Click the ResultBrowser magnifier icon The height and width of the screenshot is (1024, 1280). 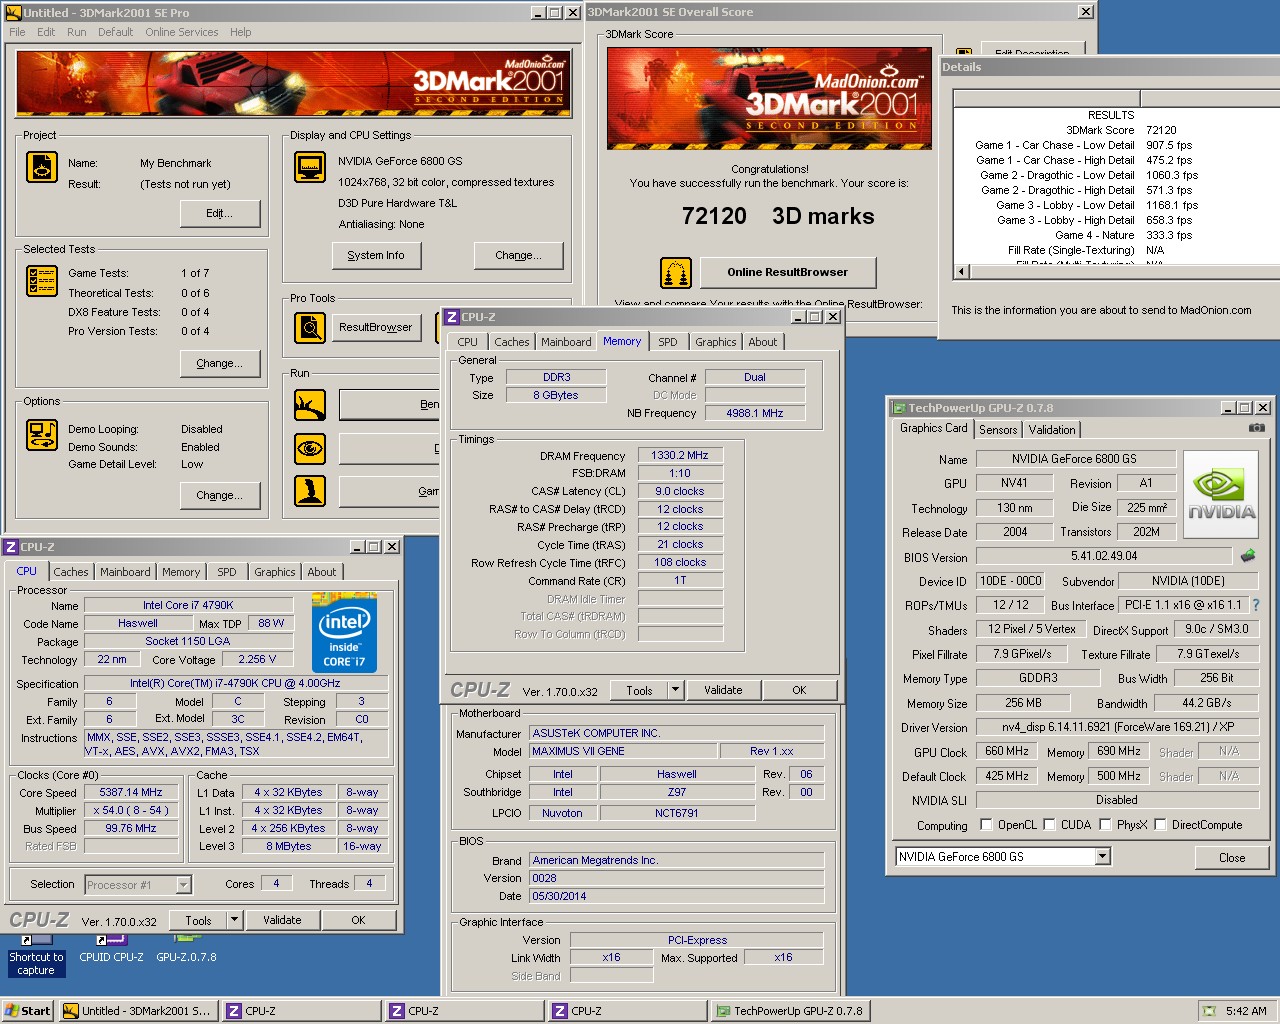coord(310,327)
